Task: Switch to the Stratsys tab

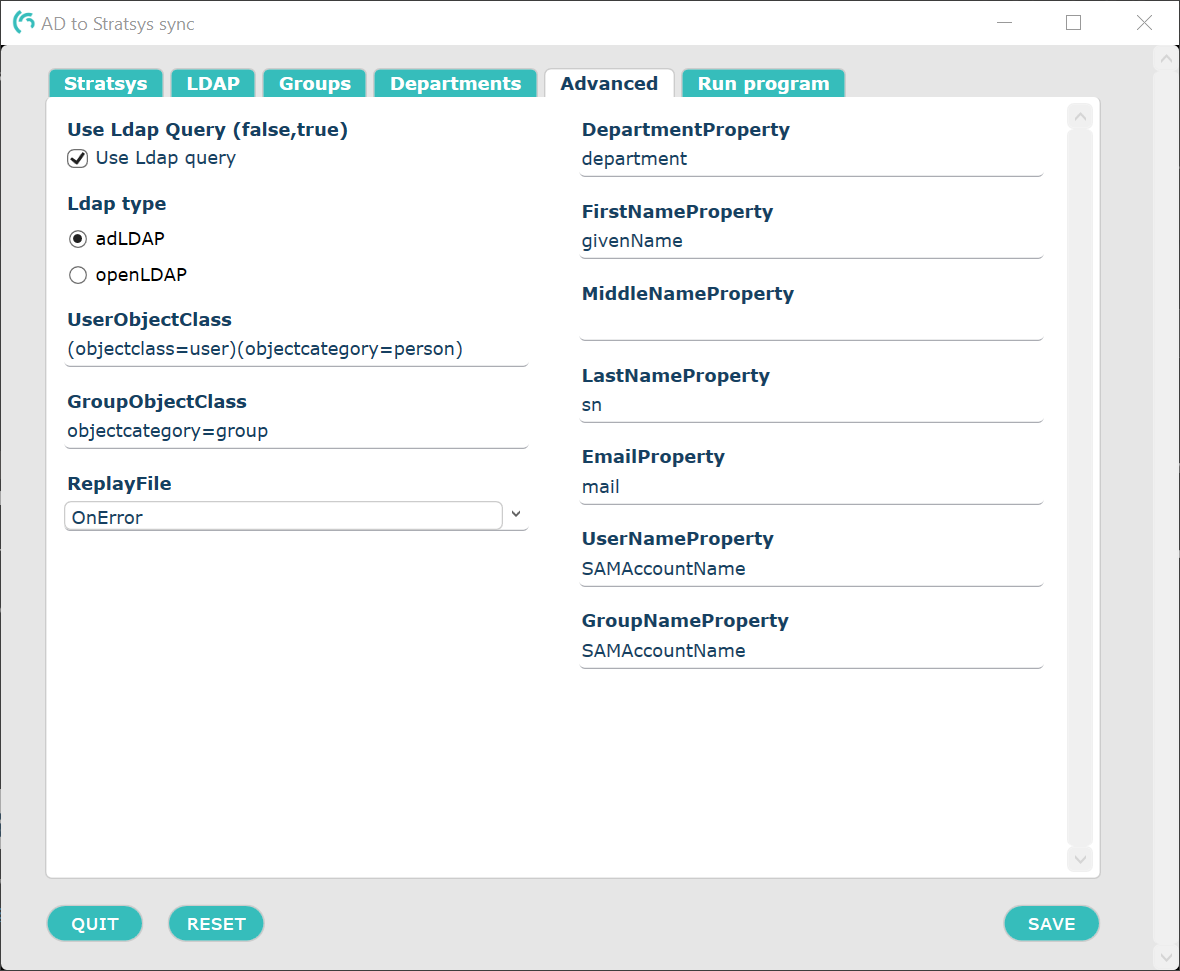Action: (x=105, y=84)
